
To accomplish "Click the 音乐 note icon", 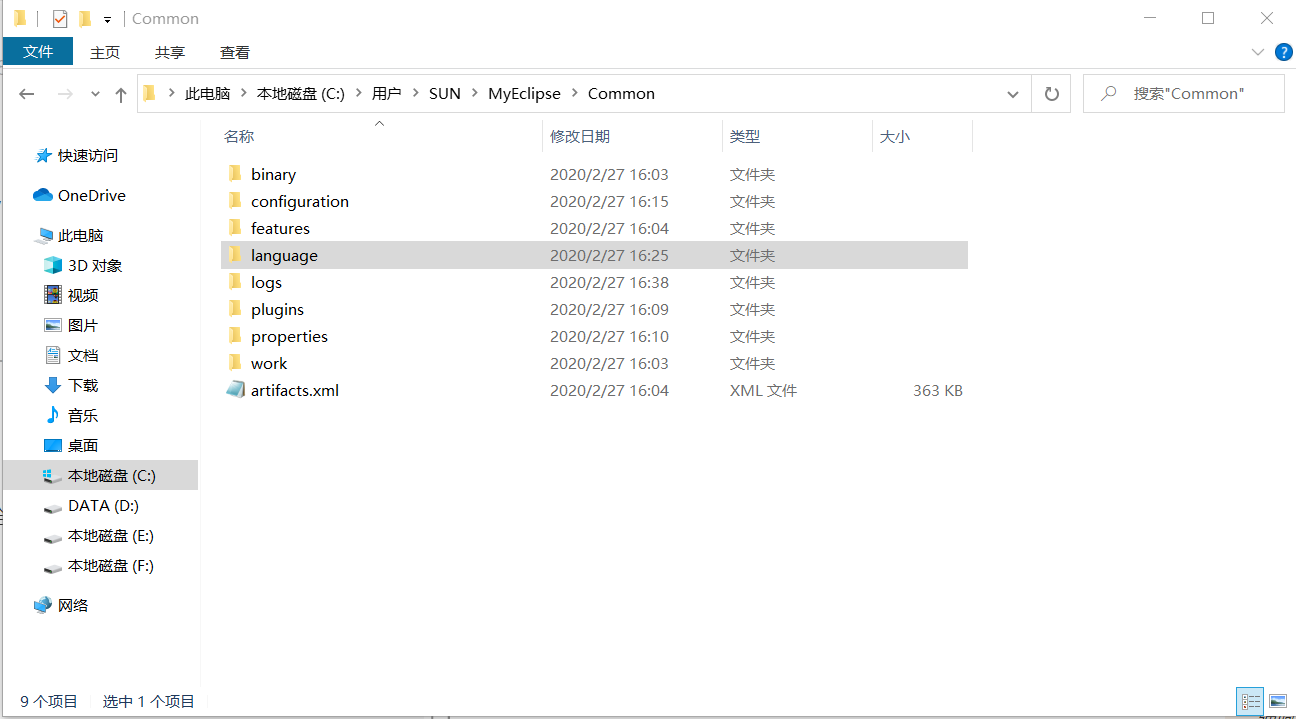I will click(x=53, y=415).
